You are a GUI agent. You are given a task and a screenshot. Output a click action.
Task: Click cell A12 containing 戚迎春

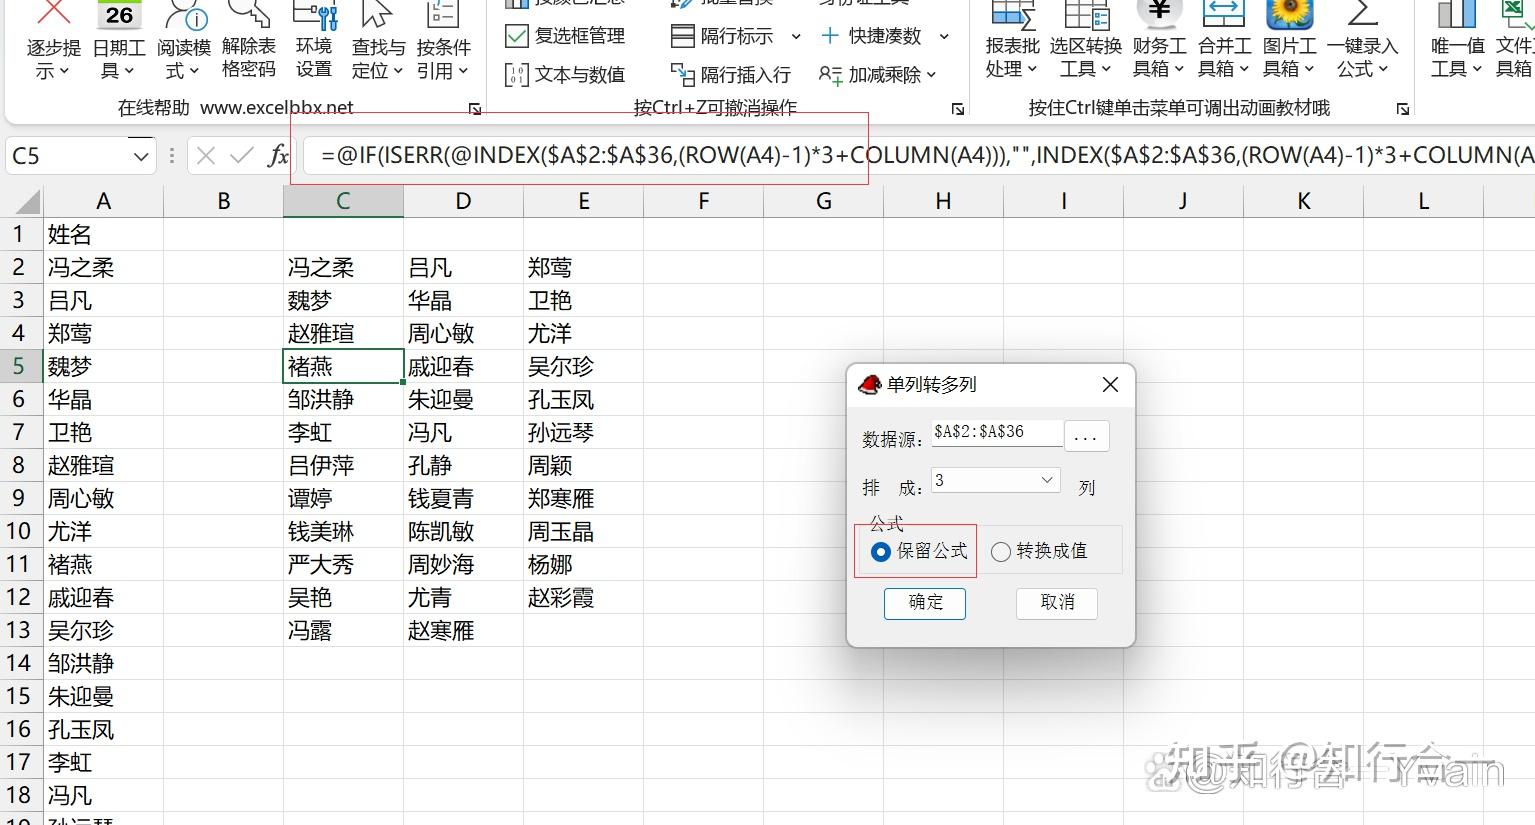(103, 598)
